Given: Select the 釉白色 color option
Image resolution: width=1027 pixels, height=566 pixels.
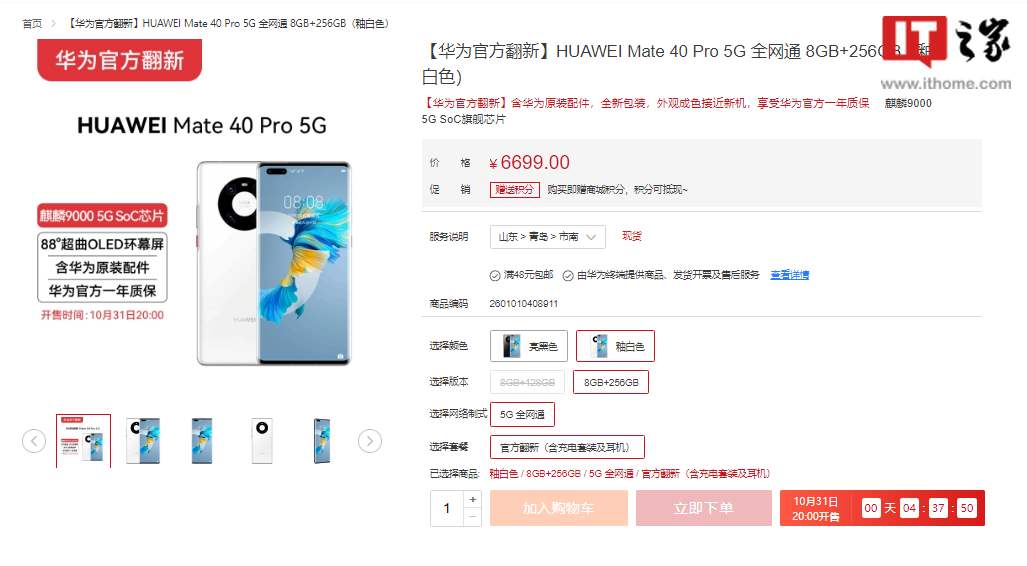Looking at the screenshot, I should coord(615,346).
